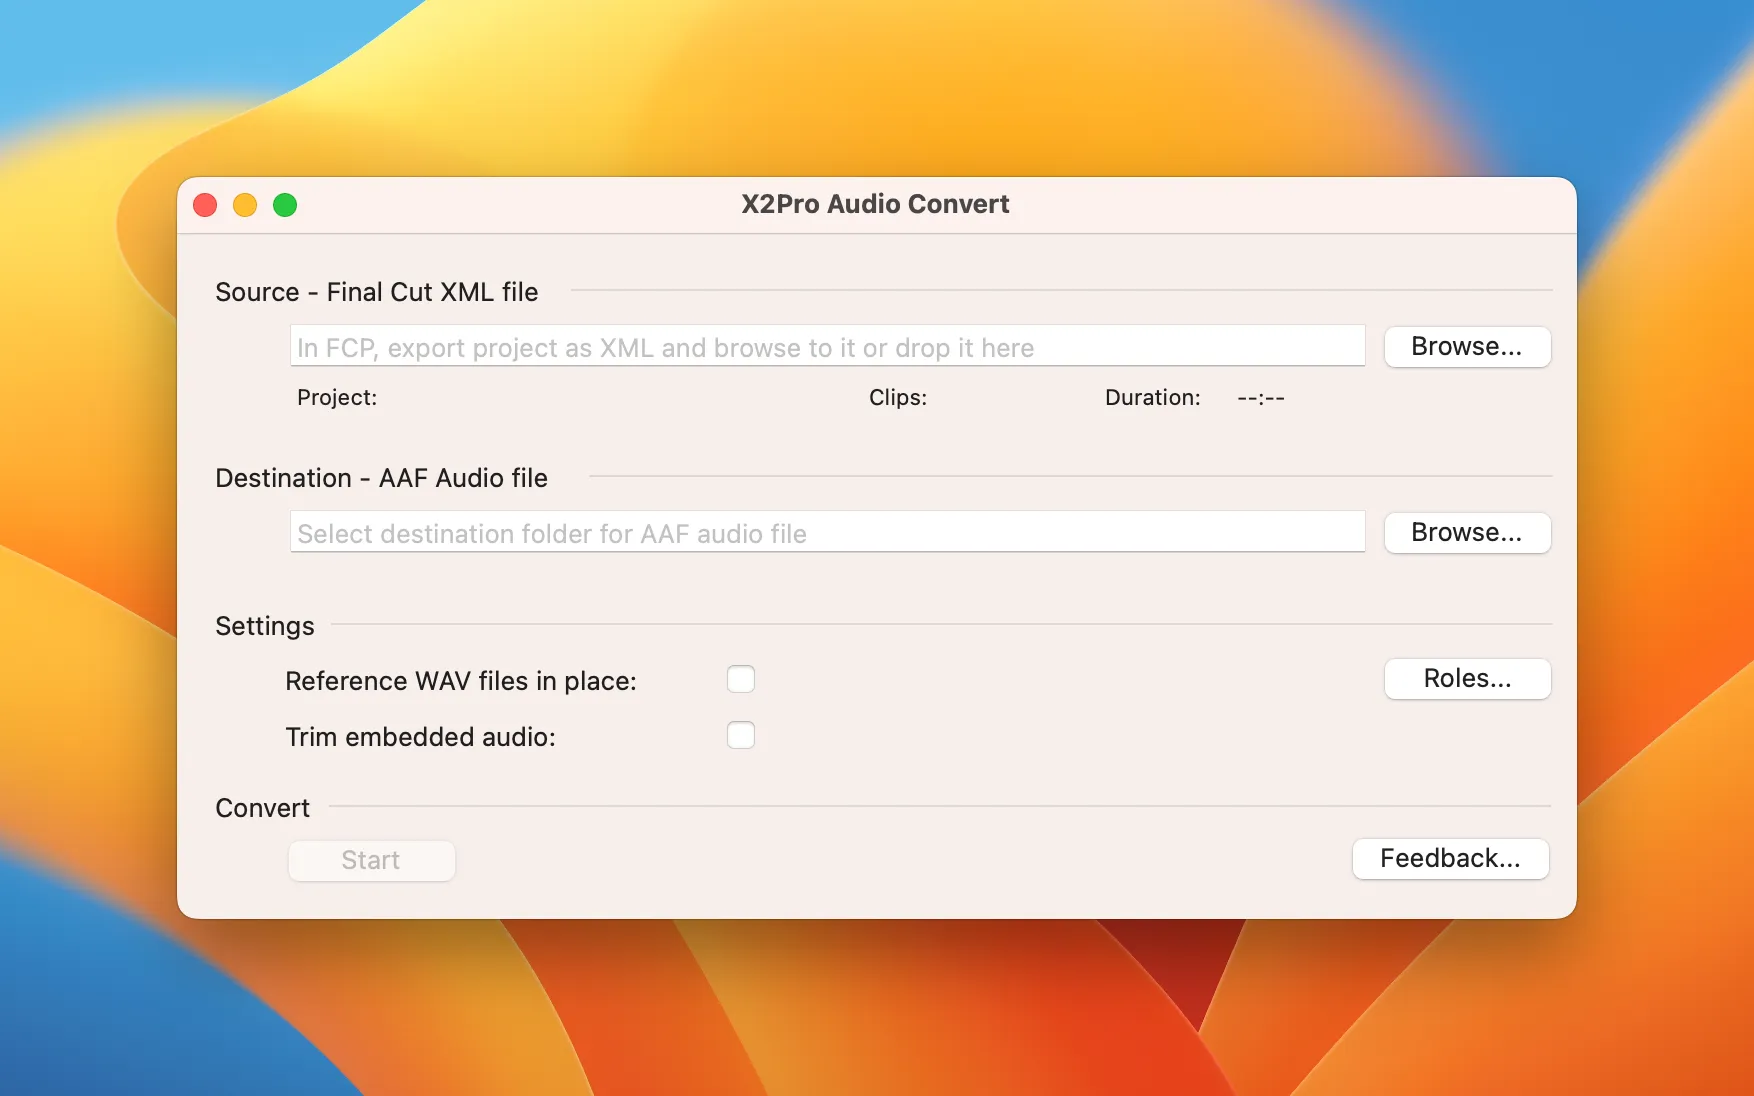This screenshot has width=1754, height=1096.
Task: Click the "Convert" section header
Action: 261,807
